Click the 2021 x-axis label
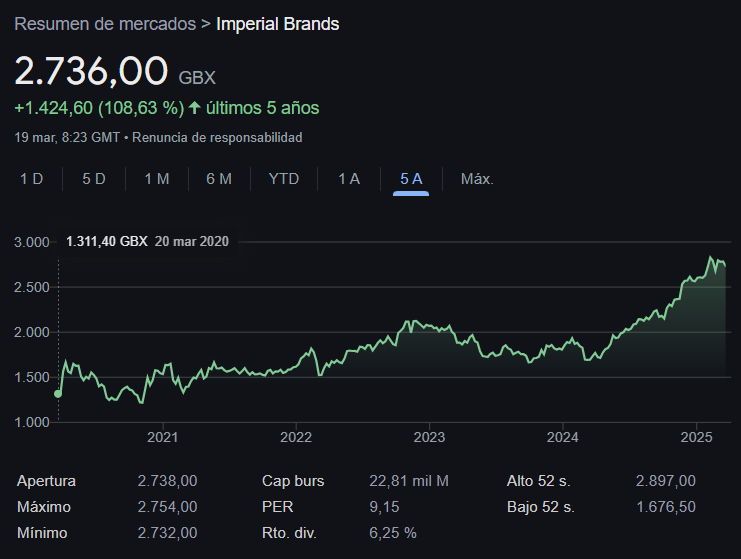Image resolution: width=741 pixels, height=559 pixels. [x=163, y=437]
